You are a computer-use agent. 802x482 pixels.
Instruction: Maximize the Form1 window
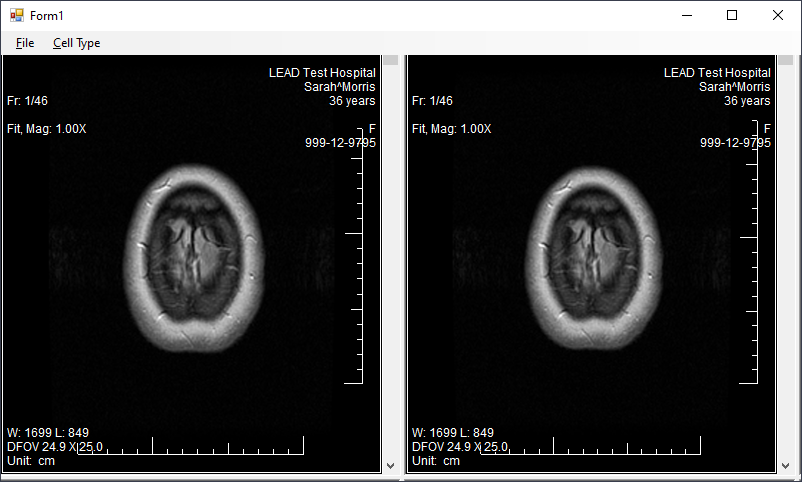tap(732, 15)
